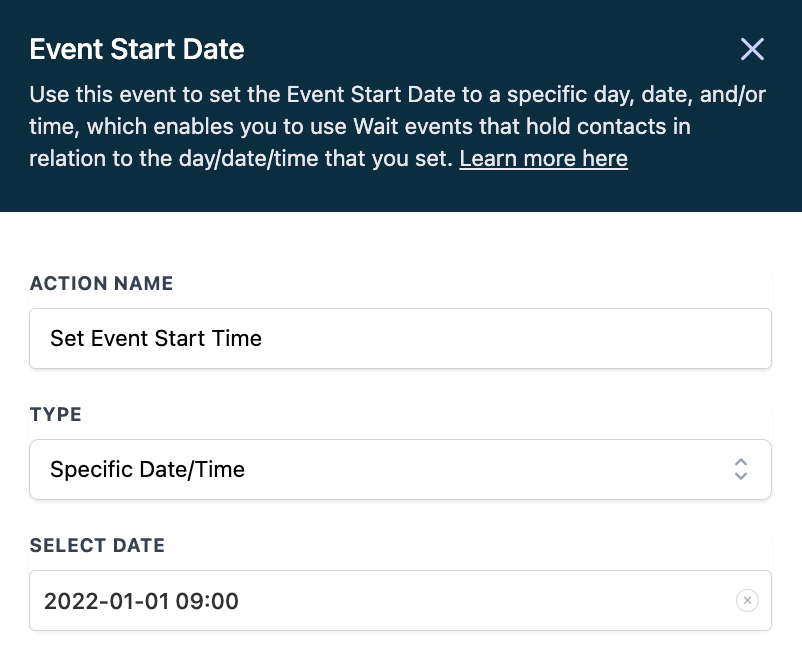Select the "Specific Date/Time" option text
The height and width of the screenshot is (664, 802).
click(147, 469)
